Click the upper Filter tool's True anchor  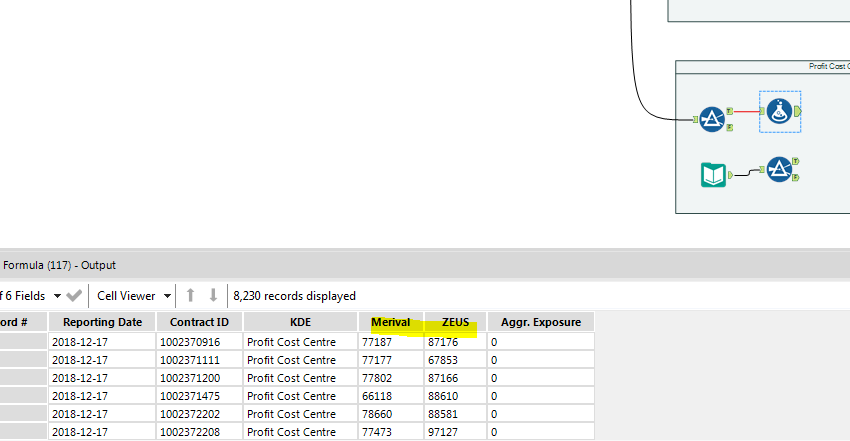tap(730, 111)
